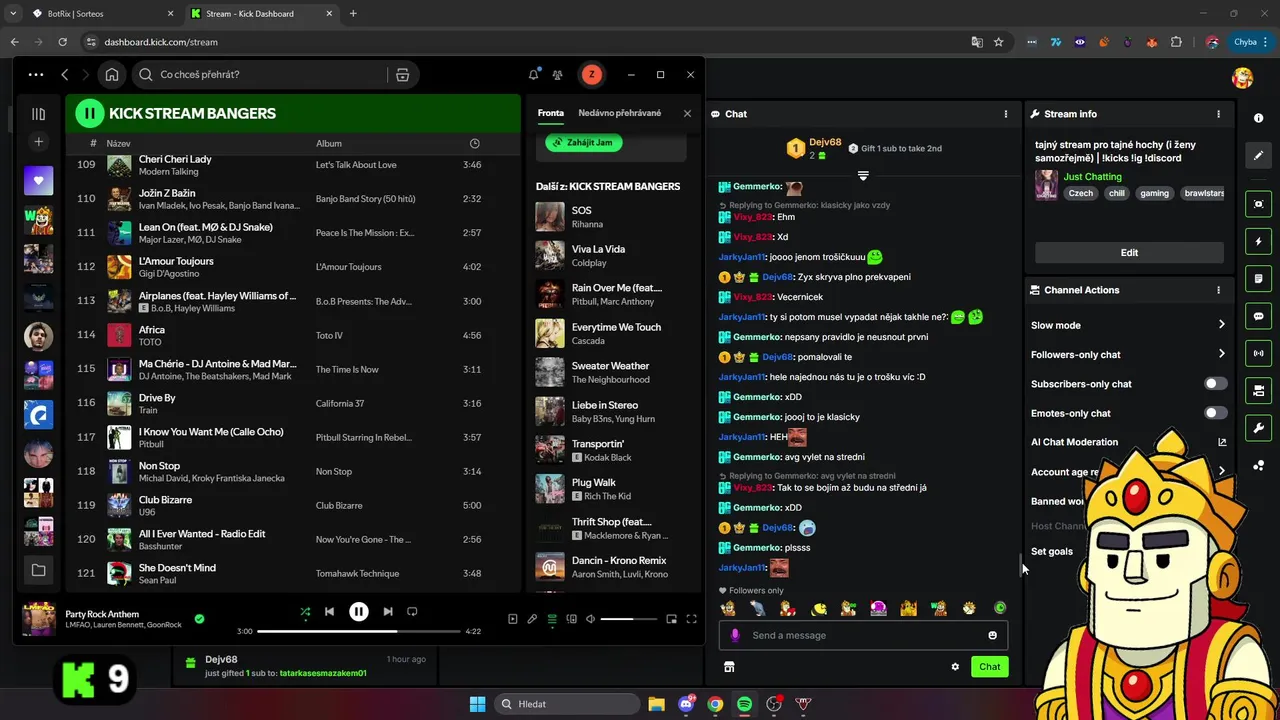Open Chat panel three-dot menu

[1006, 114]
